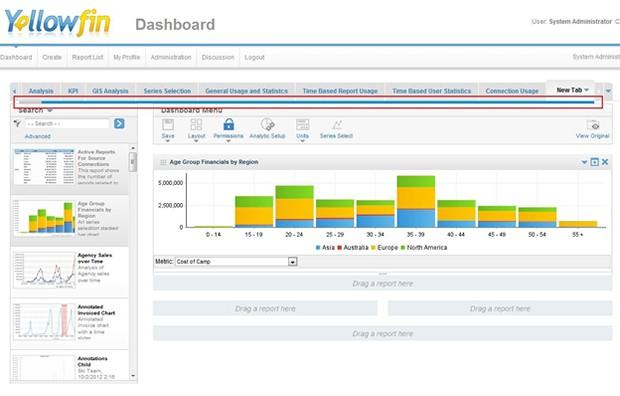Open the KPI tab
Screen dimensions: 620x396
coord(73,91)
